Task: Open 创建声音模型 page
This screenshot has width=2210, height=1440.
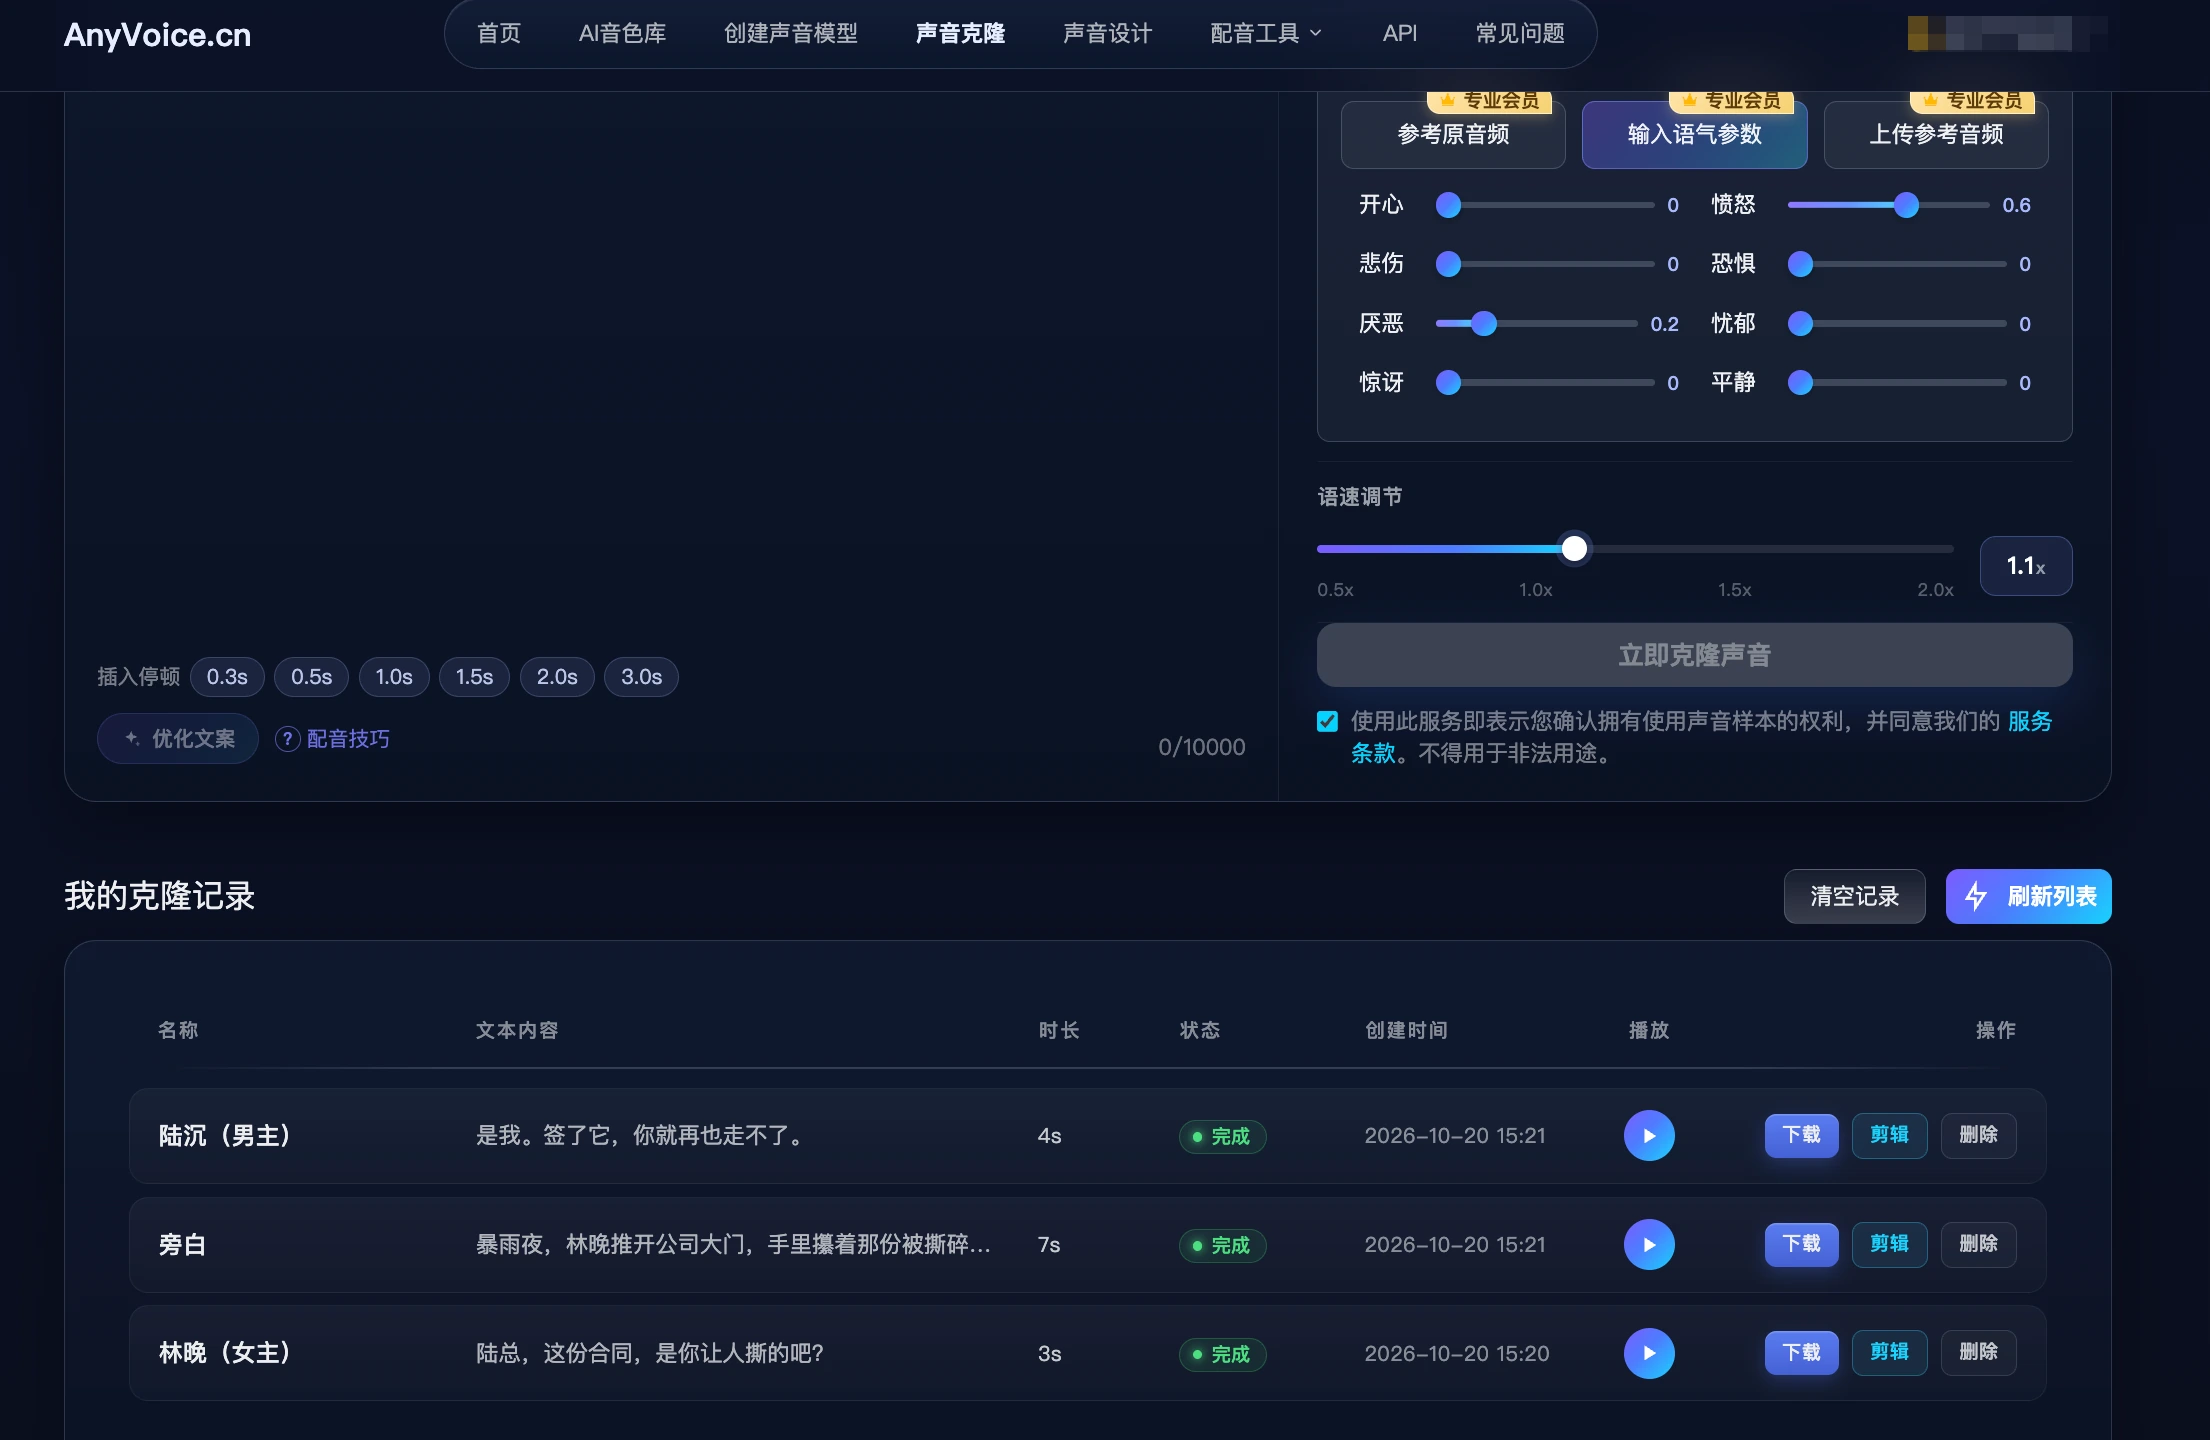Action: point(791,34)
